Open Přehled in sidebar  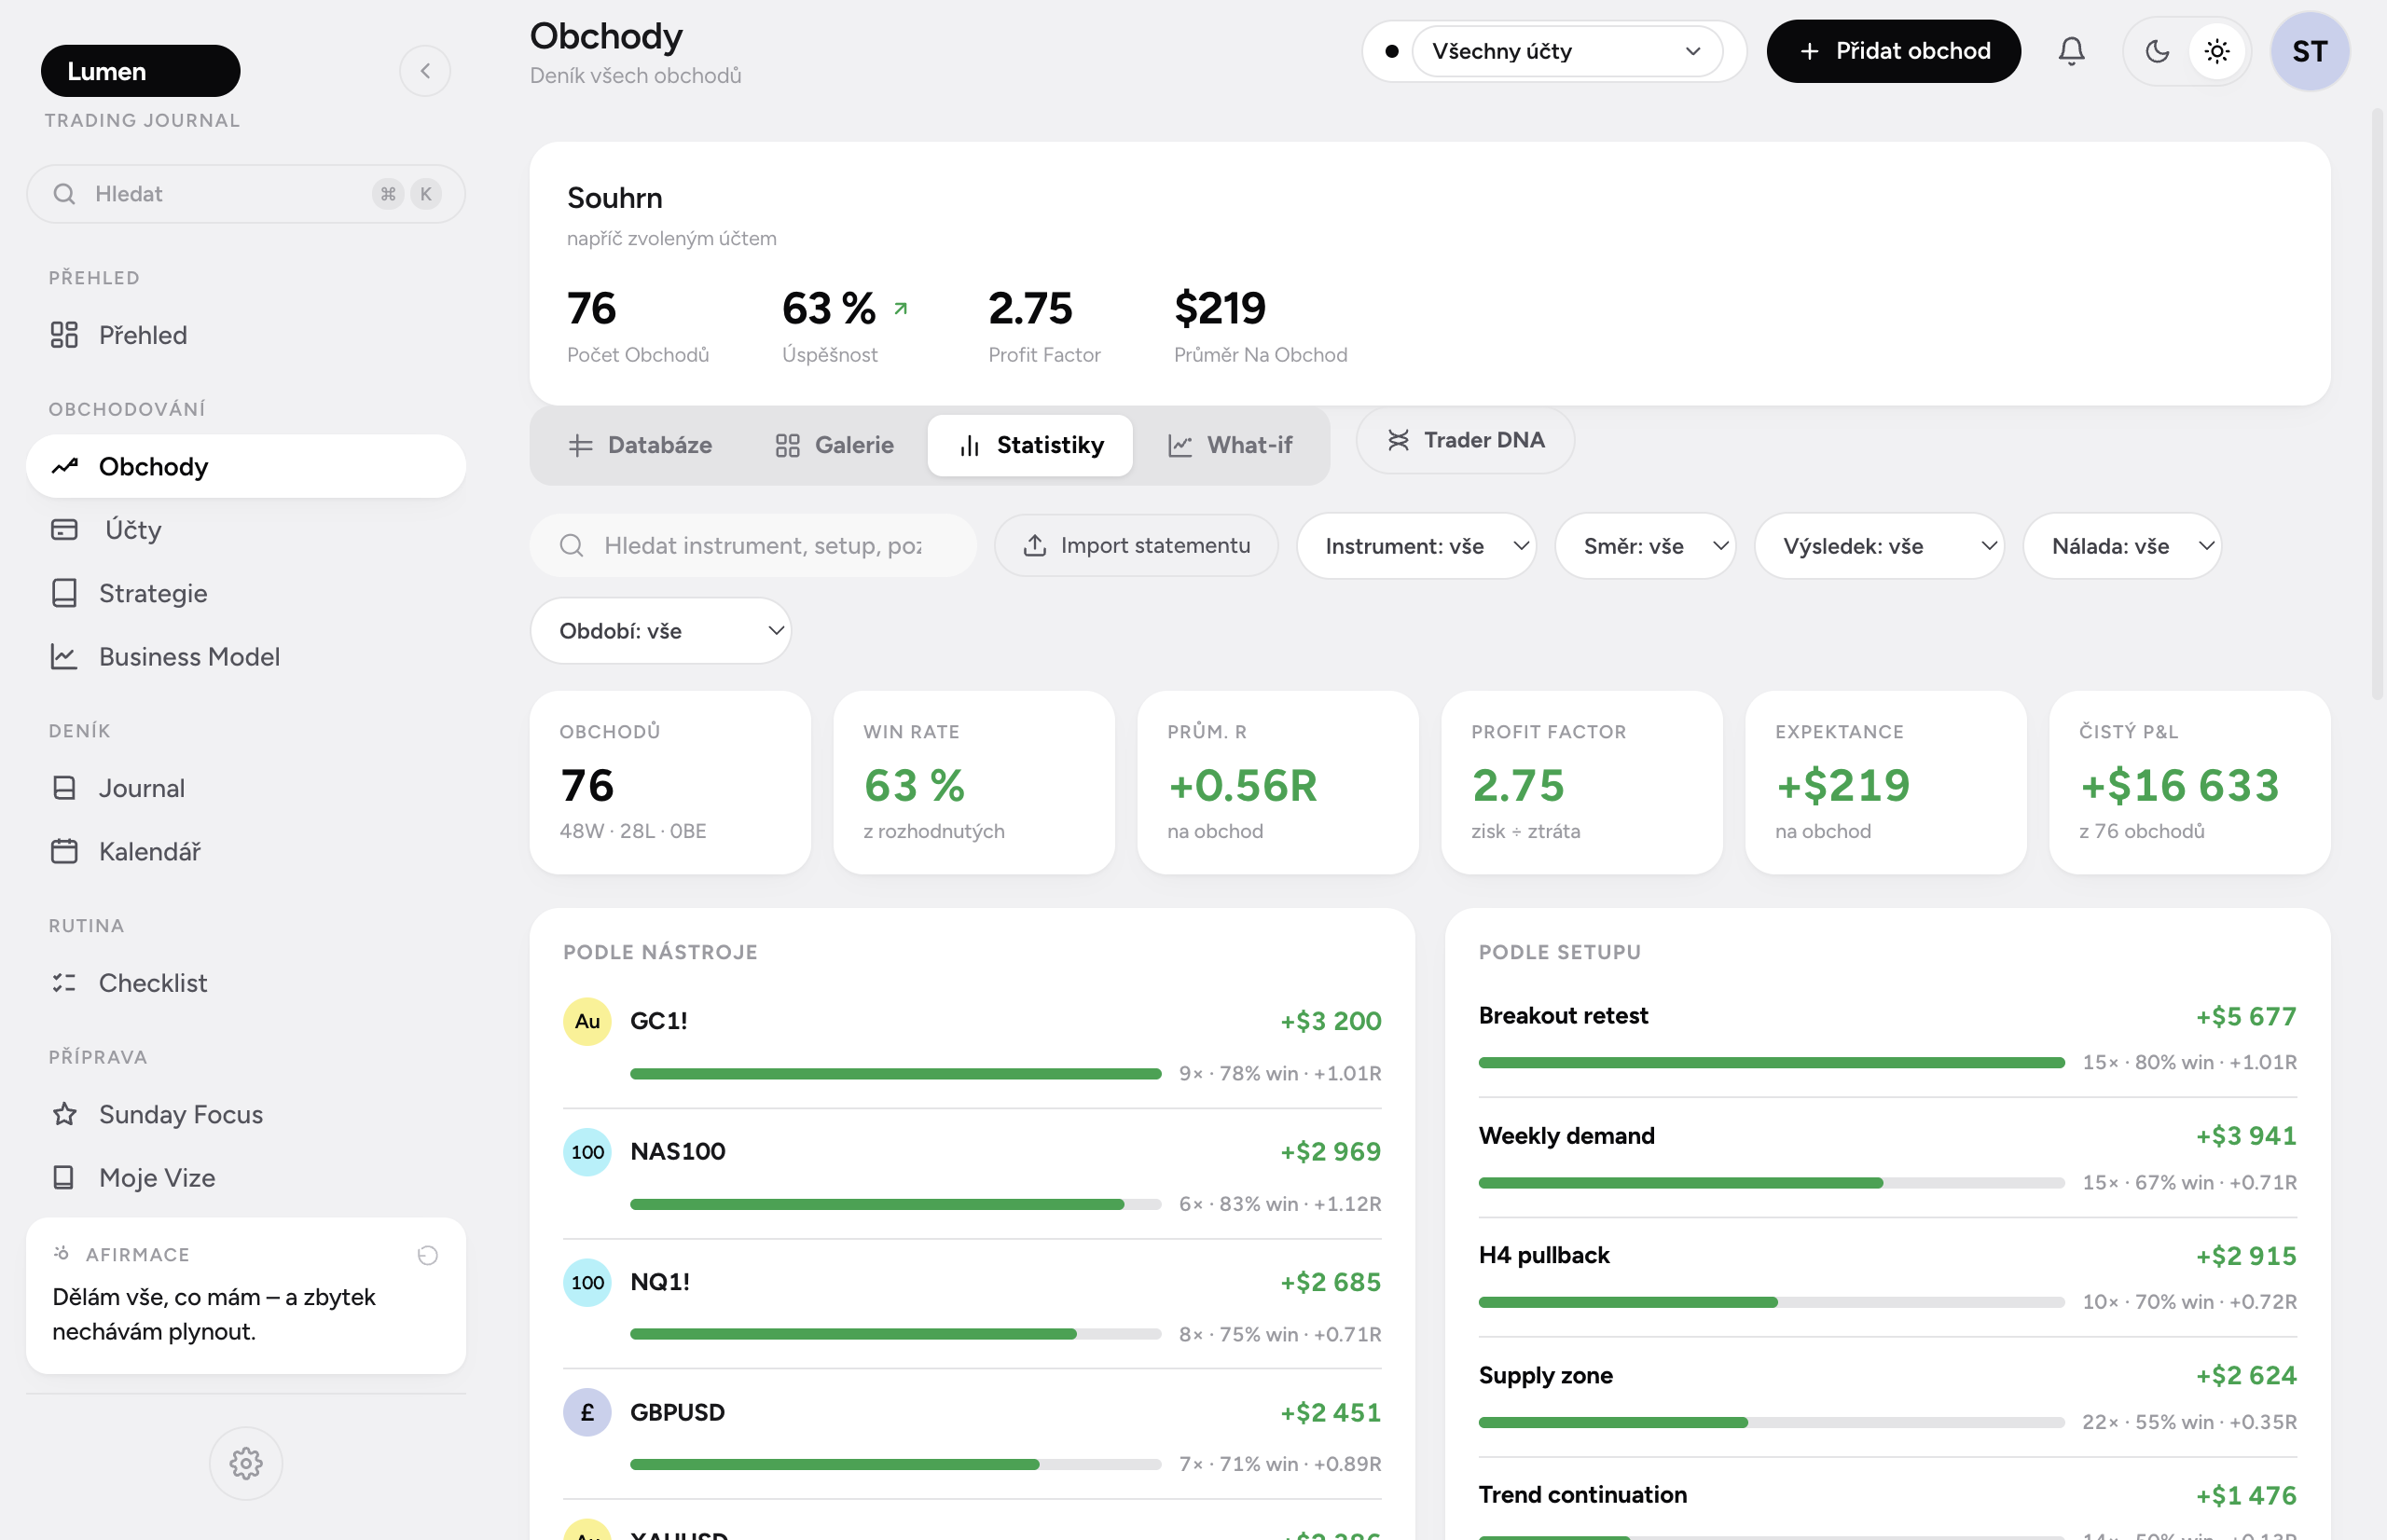246,335
